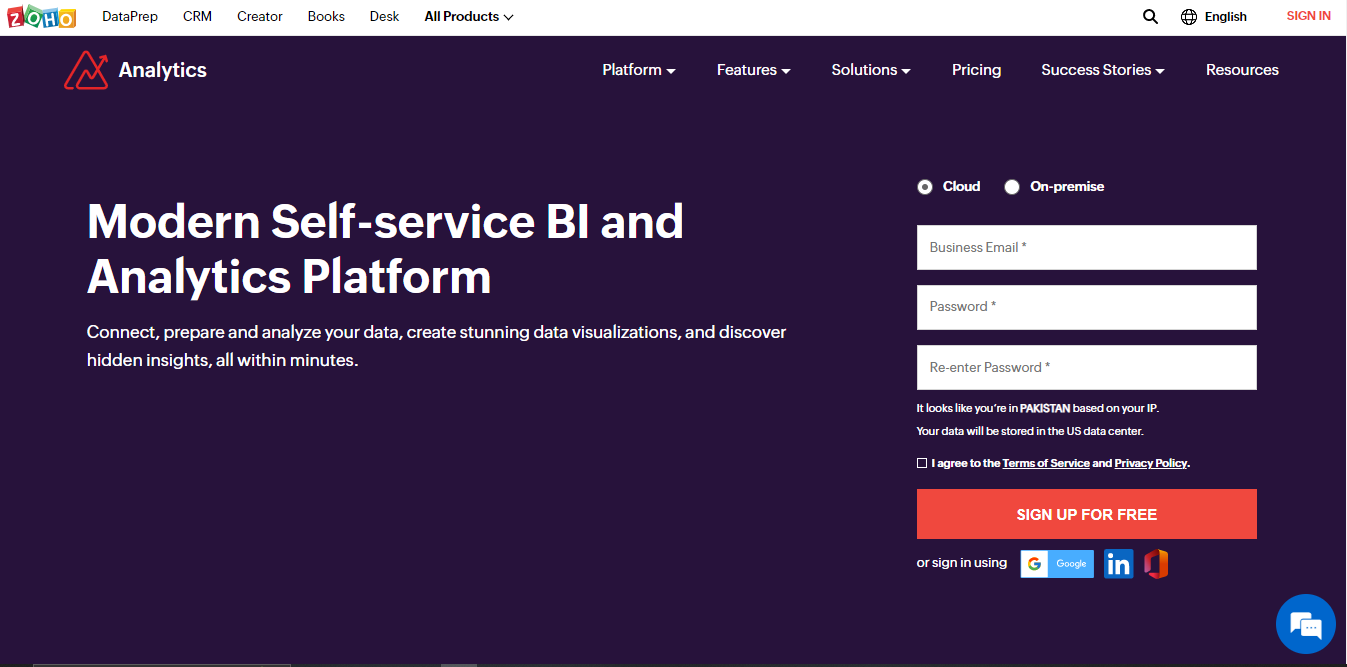Click the Zoho Analytics logo icon
The image size is (1347, 667).
pos(86,70)
